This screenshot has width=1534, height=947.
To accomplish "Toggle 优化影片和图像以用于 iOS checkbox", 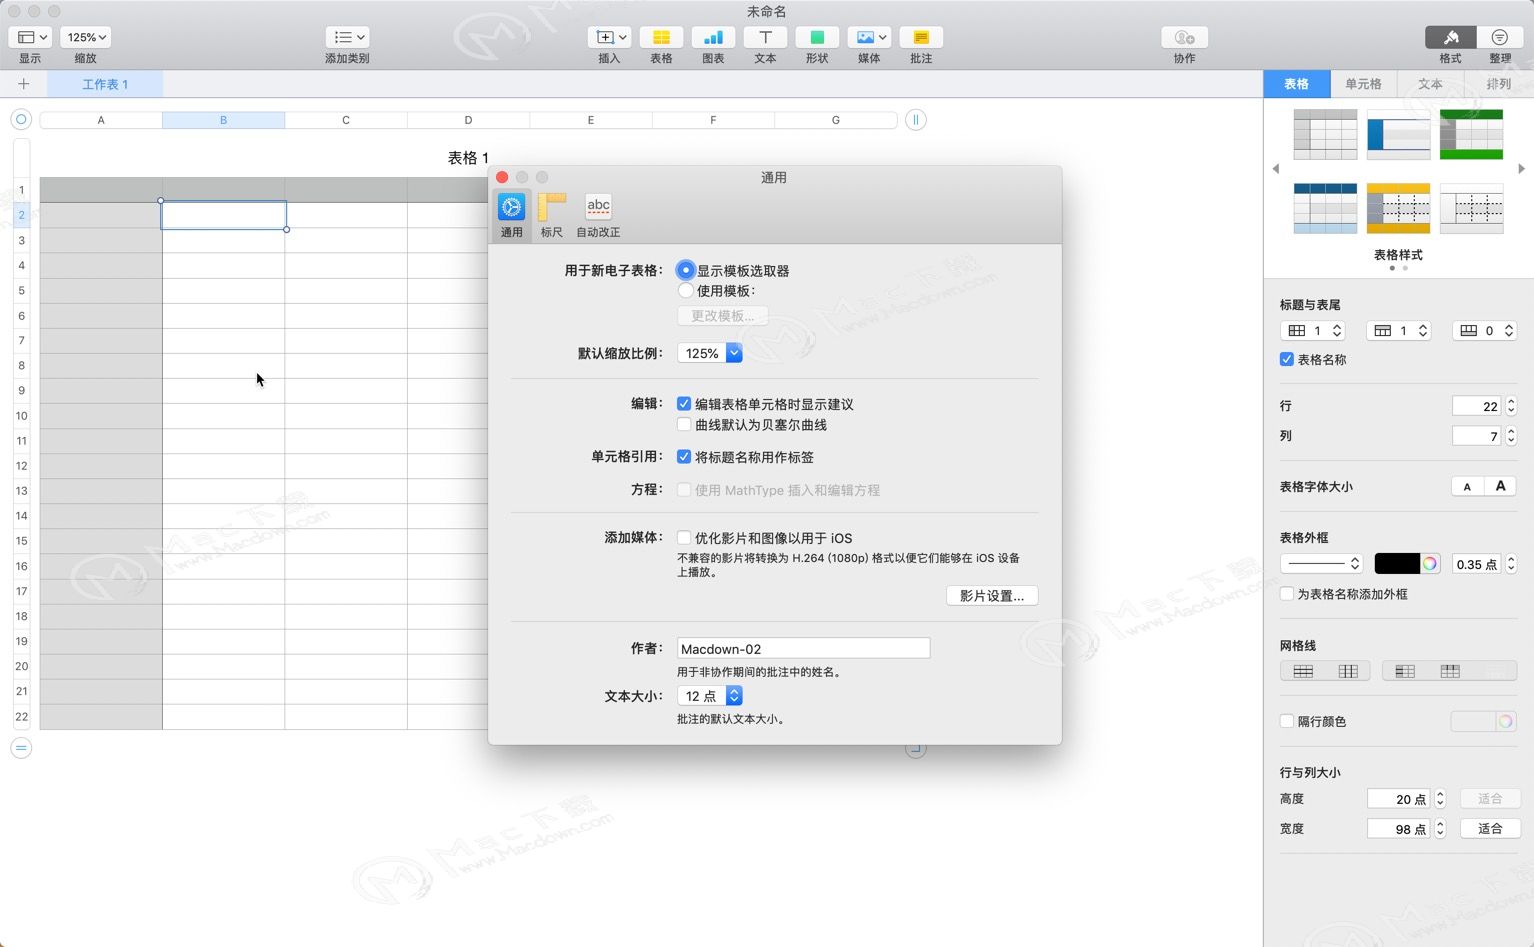I will [x=684, y=538].
